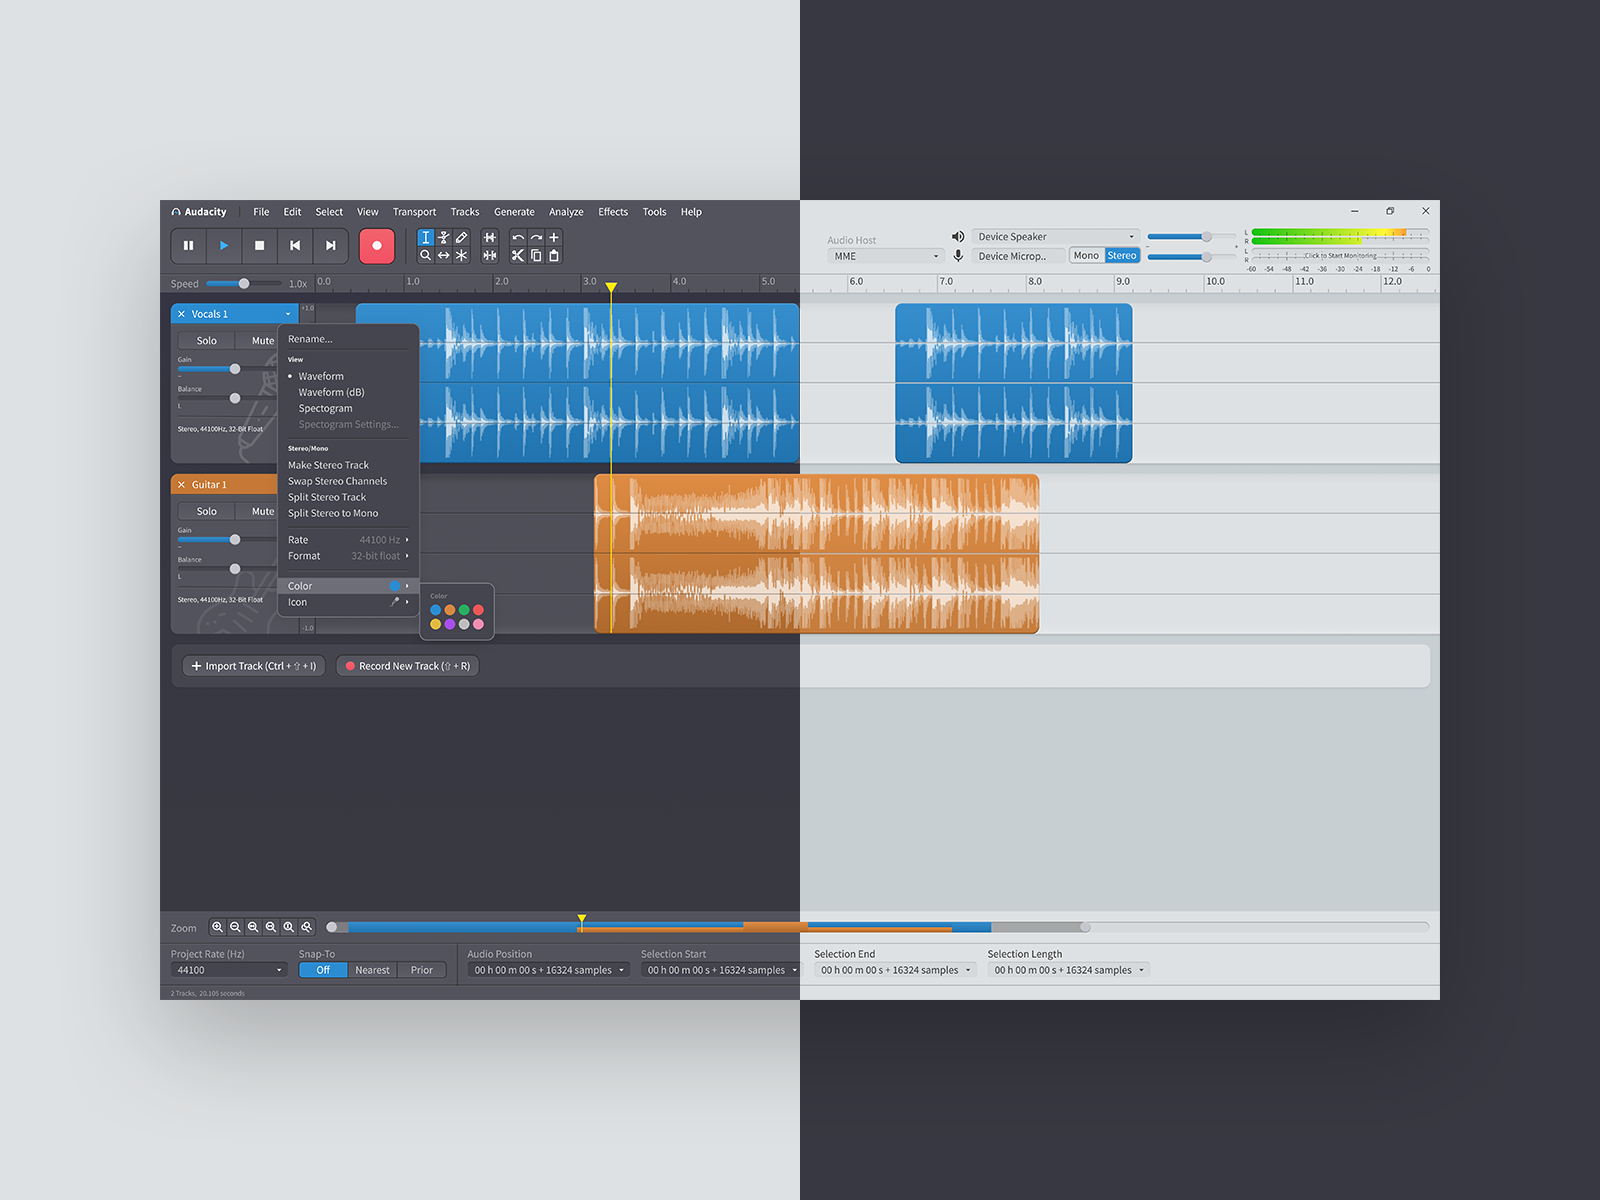Start playback with the blue Play button

224,245
